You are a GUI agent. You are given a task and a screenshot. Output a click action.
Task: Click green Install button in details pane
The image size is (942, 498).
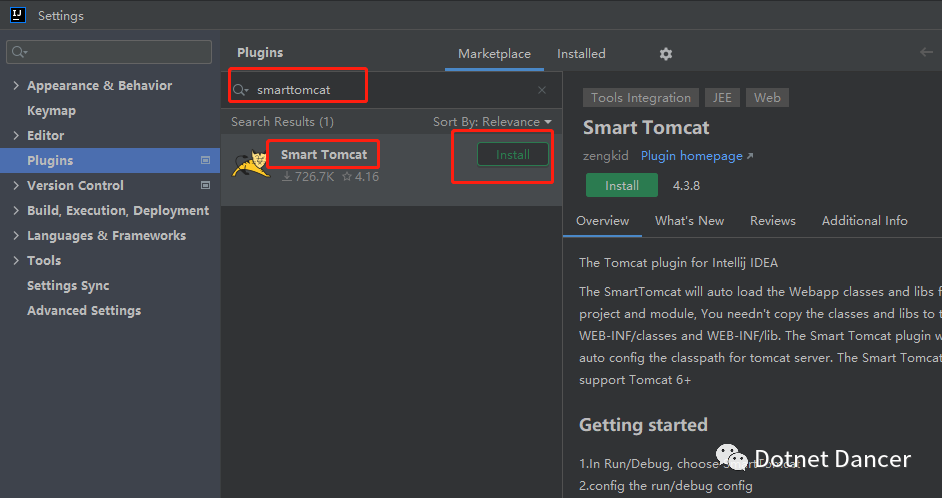(622, 186)
